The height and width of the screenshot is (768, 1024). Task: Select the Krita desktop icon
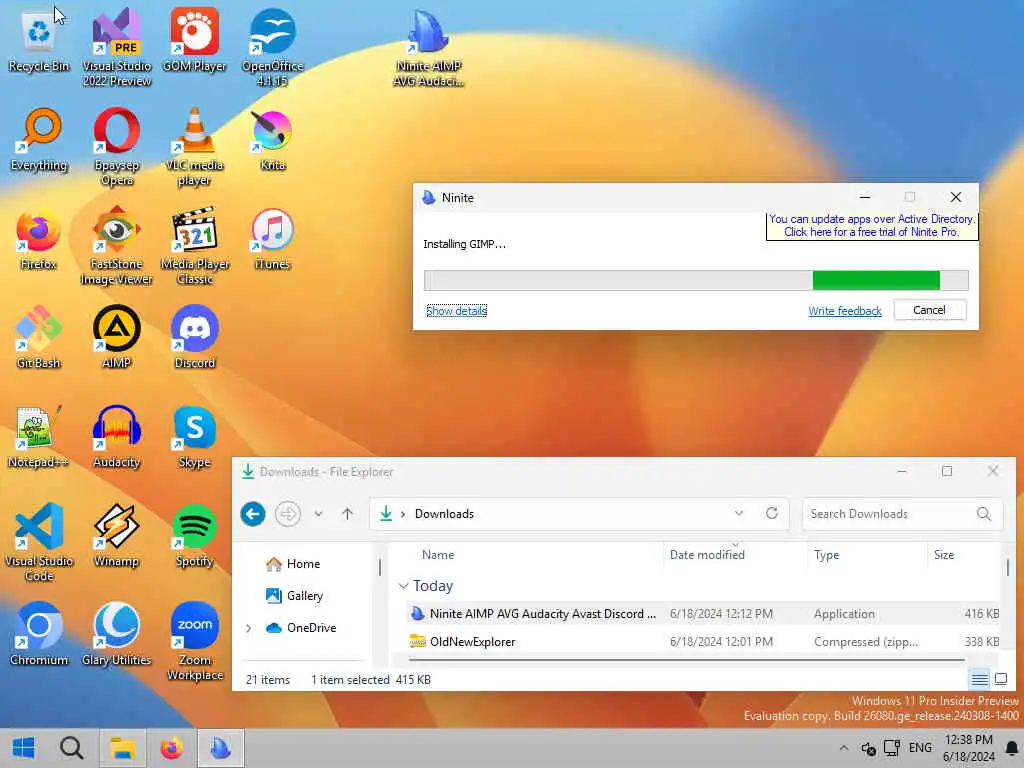tap(272, 140)
